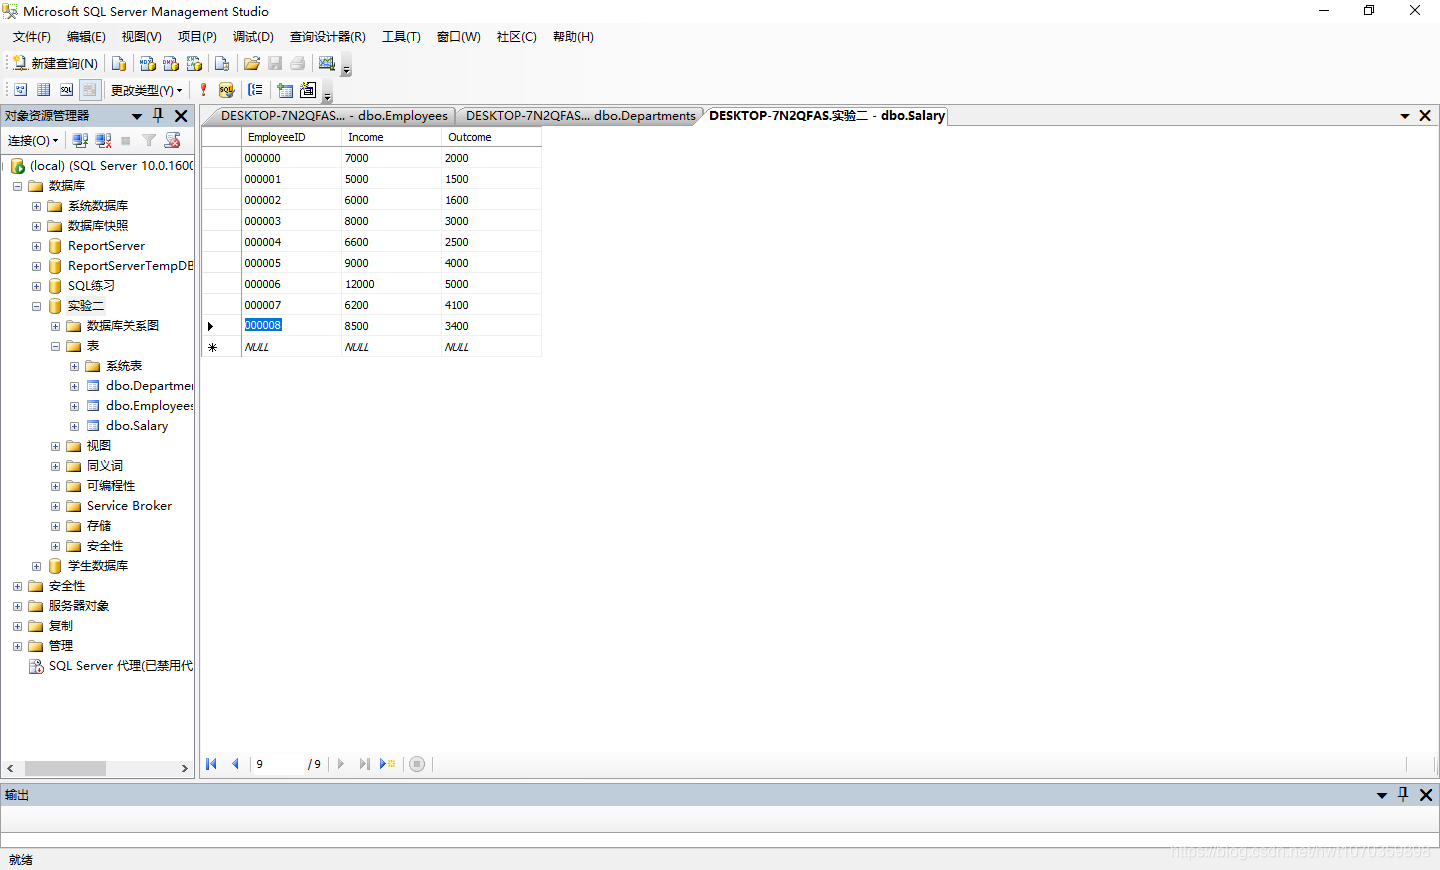The width and height of the screenshot is (1440, 870).
Task: Open Object Explorer window position dropdown
Action: 137,116
